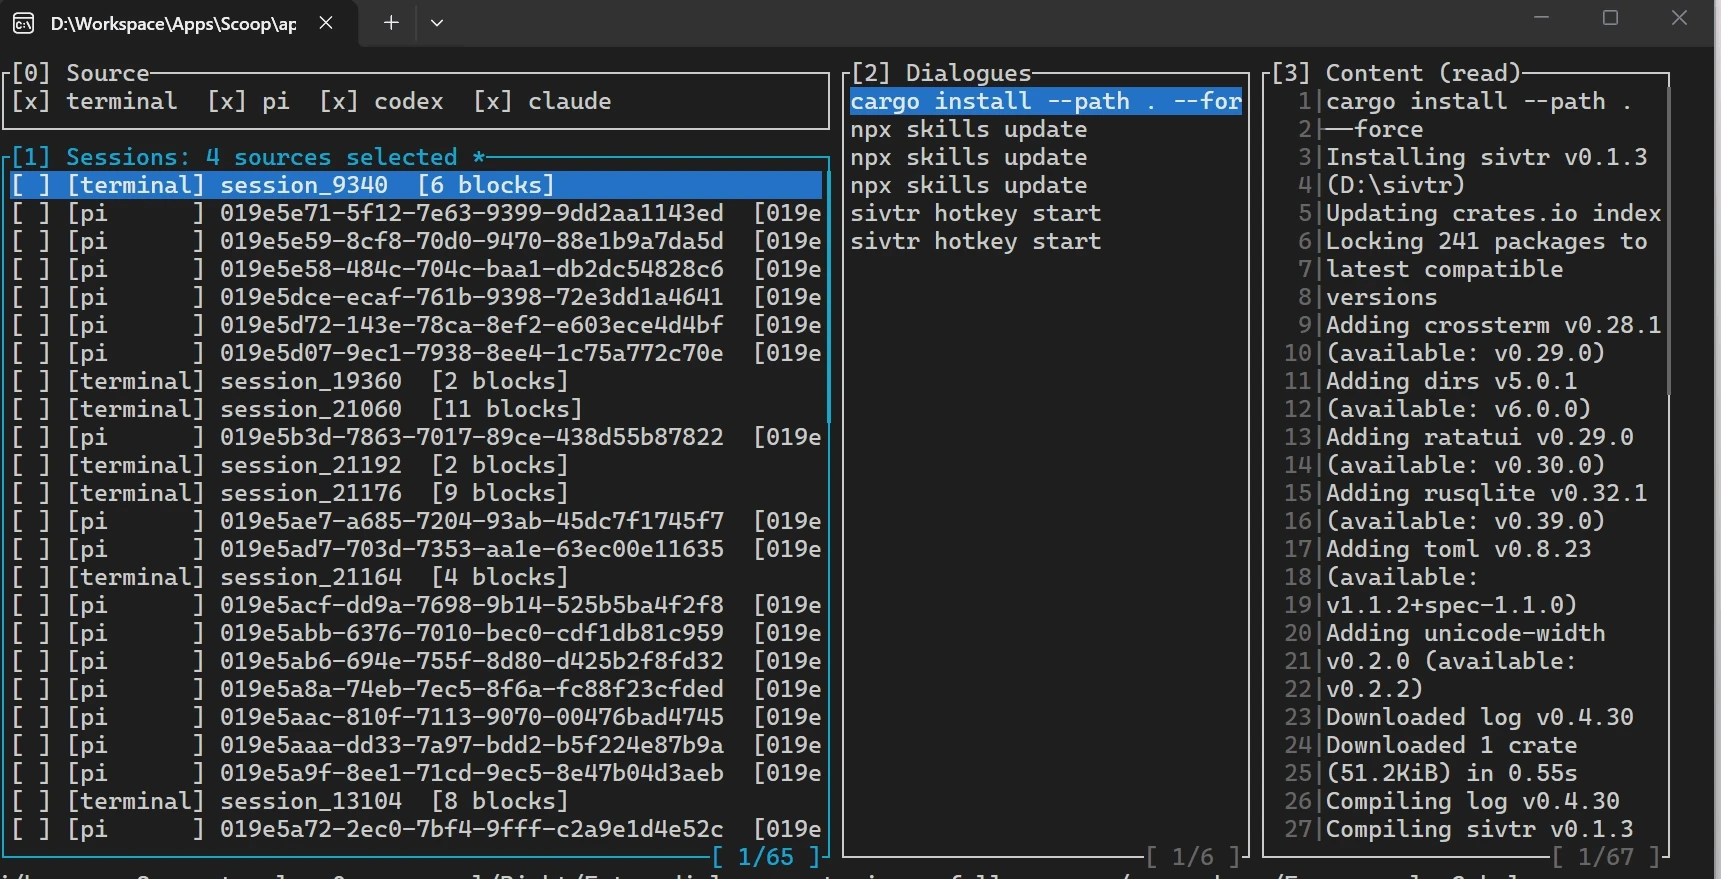
Task: Select pi session 019e5aac-810f-7113-9070-00476bad4745
Action: [x=416, y=717]
